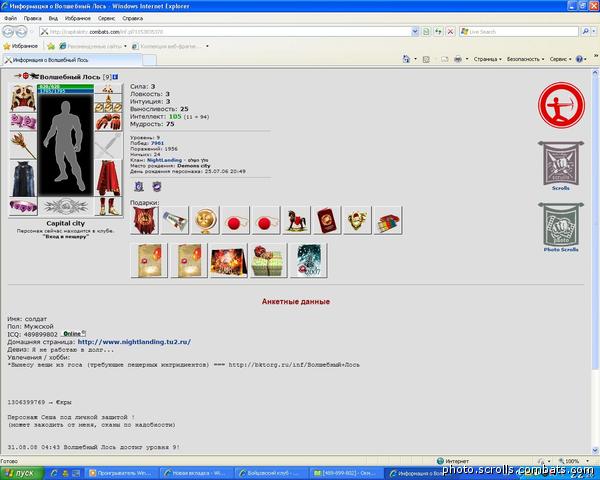Click the red gloves item
The image size is (600, 480).
108,122
